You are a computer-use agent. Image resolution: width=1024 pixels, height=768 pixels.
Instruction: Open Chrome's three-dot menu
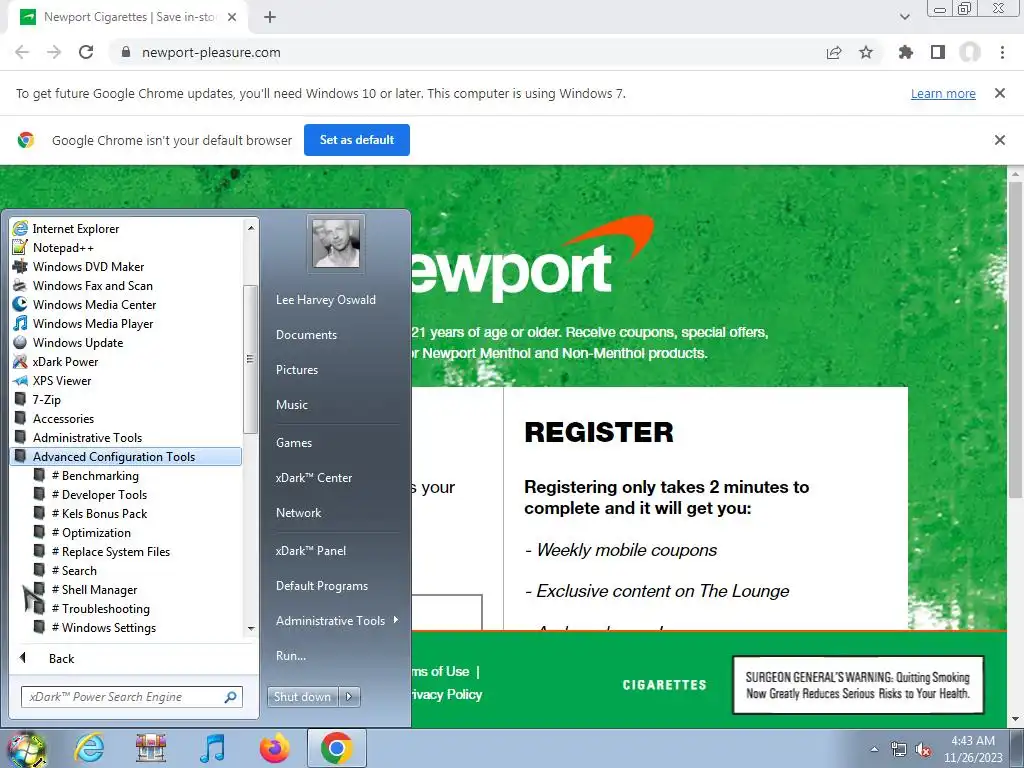1002,52
